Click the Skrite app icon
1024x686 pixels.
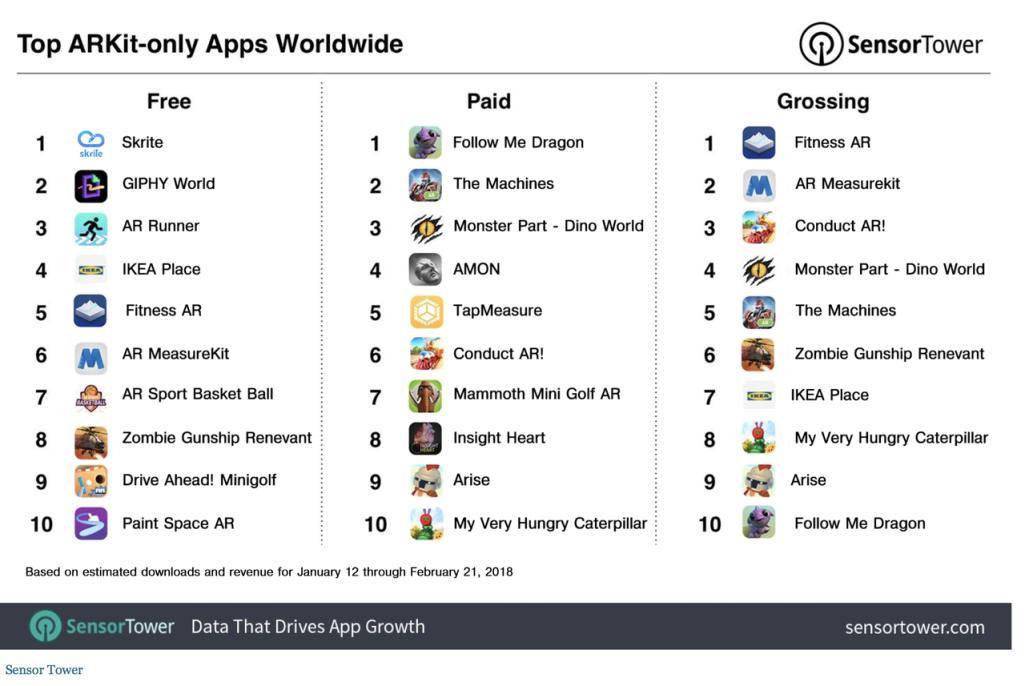tap(91, 143)
